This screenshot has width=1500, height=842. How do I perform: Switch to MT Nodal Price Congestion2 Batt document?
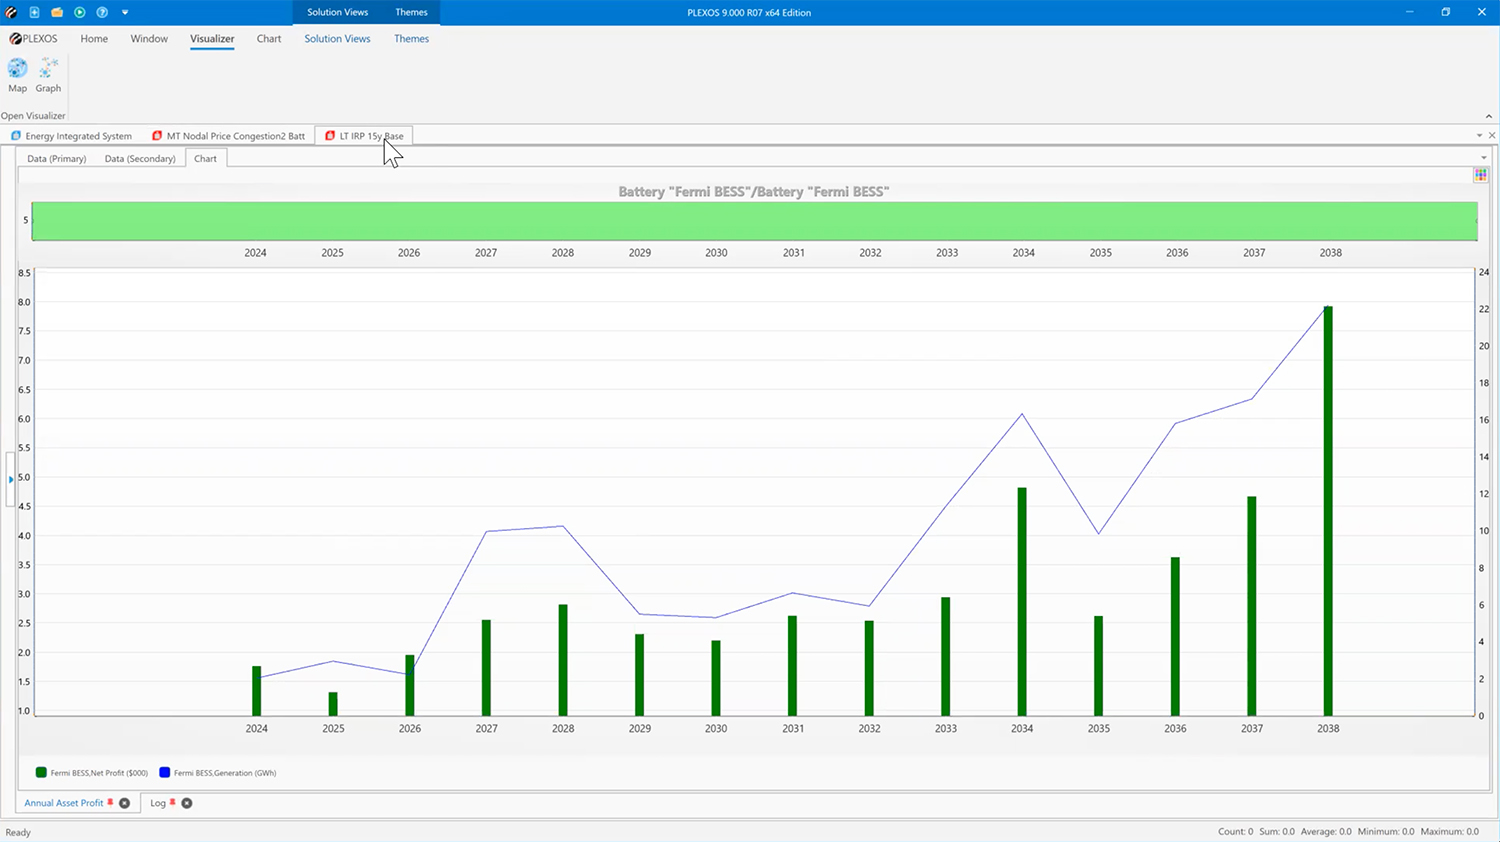[x=228, y=136]
